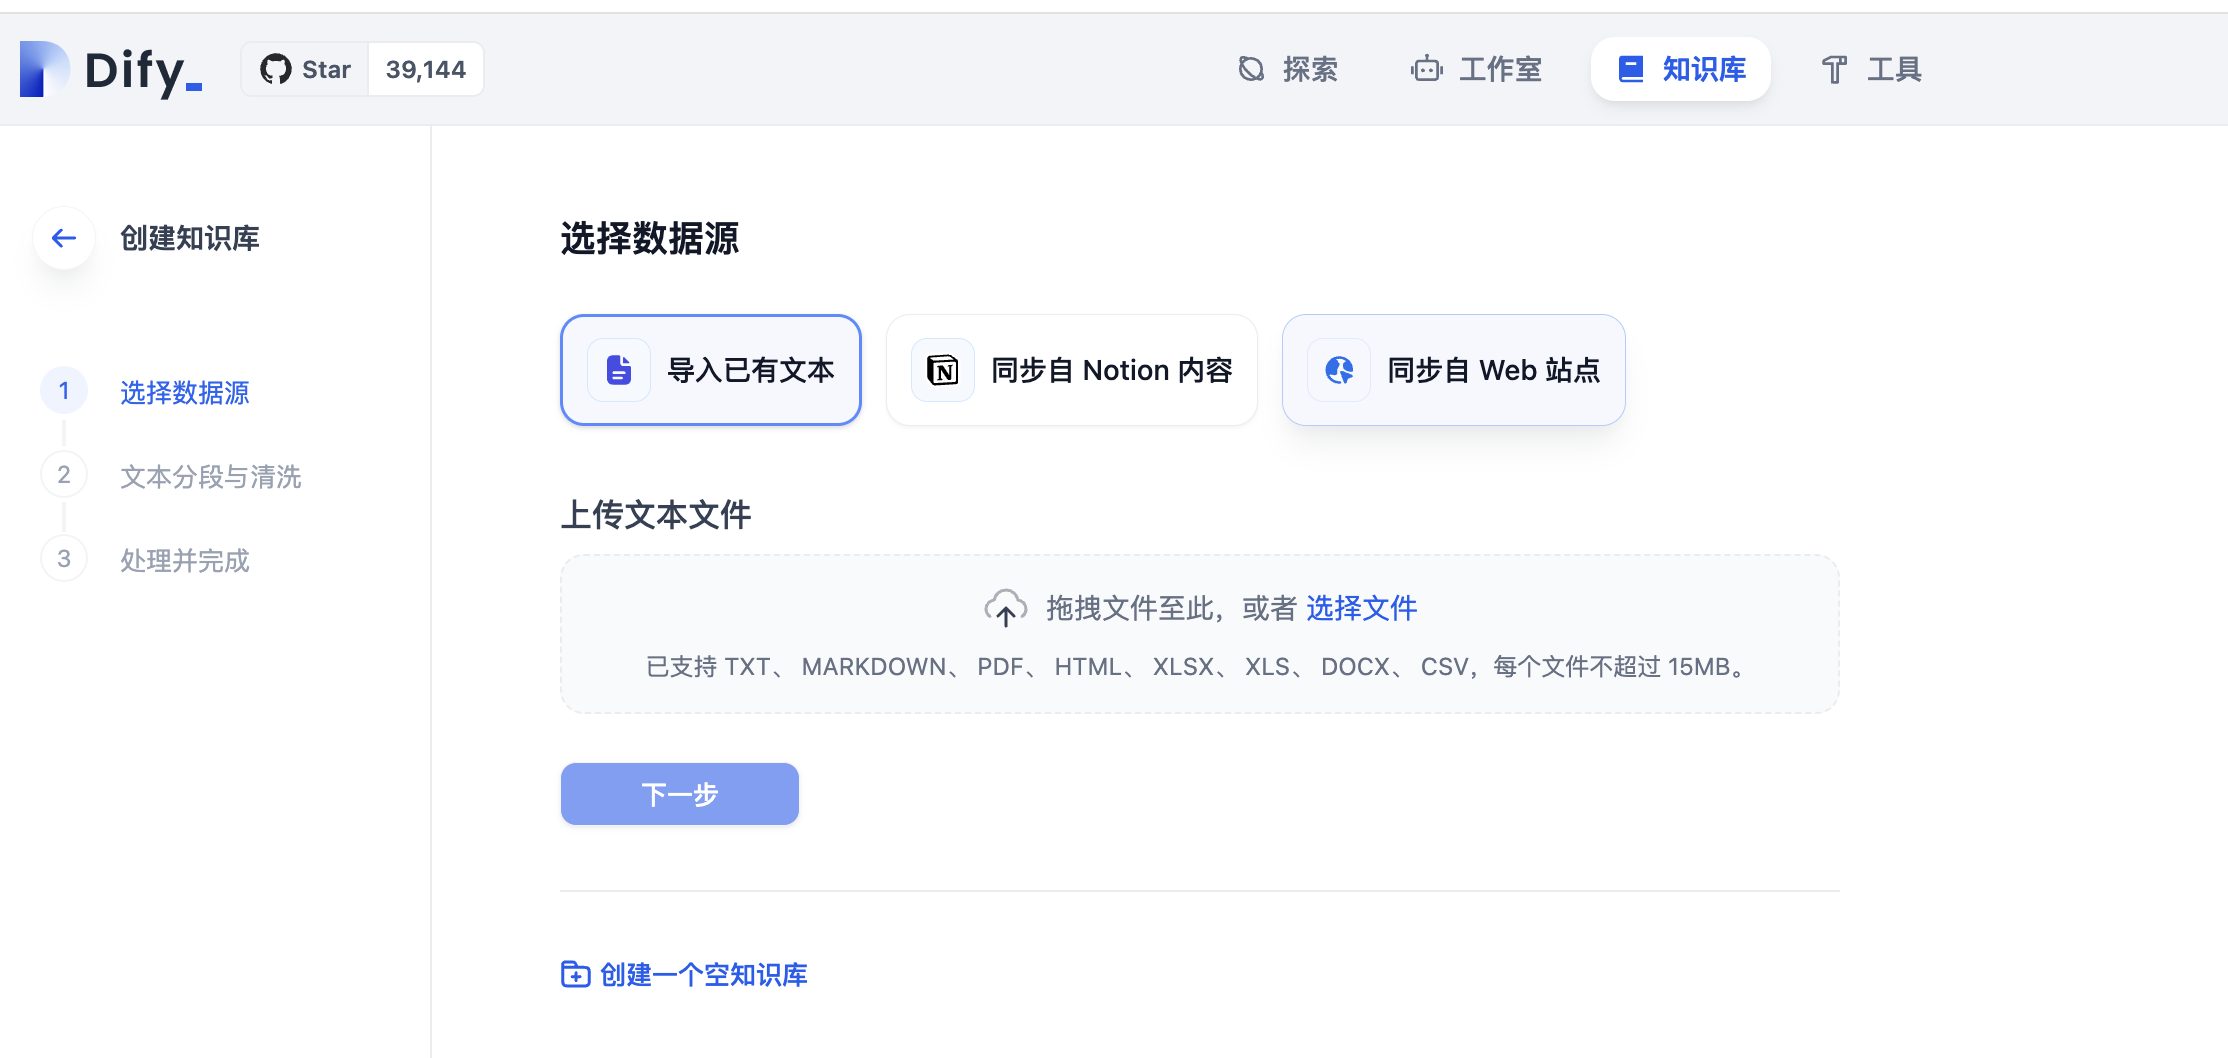Image resolution: width=2228 pixels, height=1058 pixels.
Task: Choose 同步自 Web 站点 data source
Action: (x=1493, y=370)
